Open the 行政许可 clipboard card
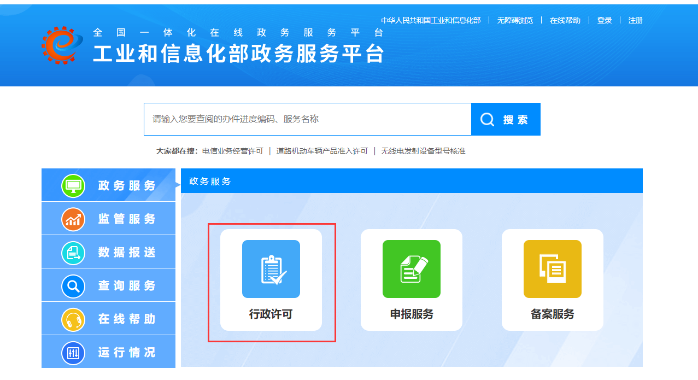Viewport: 698px width, 380px height. 271,280
